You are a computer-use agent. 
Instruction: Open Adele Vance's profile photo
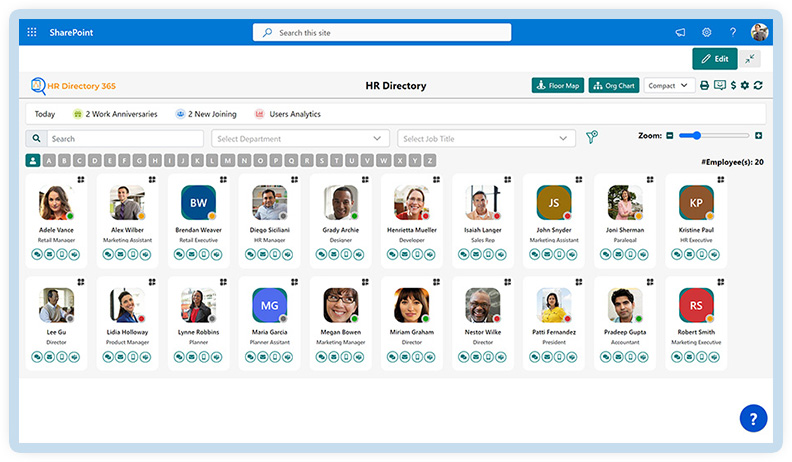click(x=56, y=202)
